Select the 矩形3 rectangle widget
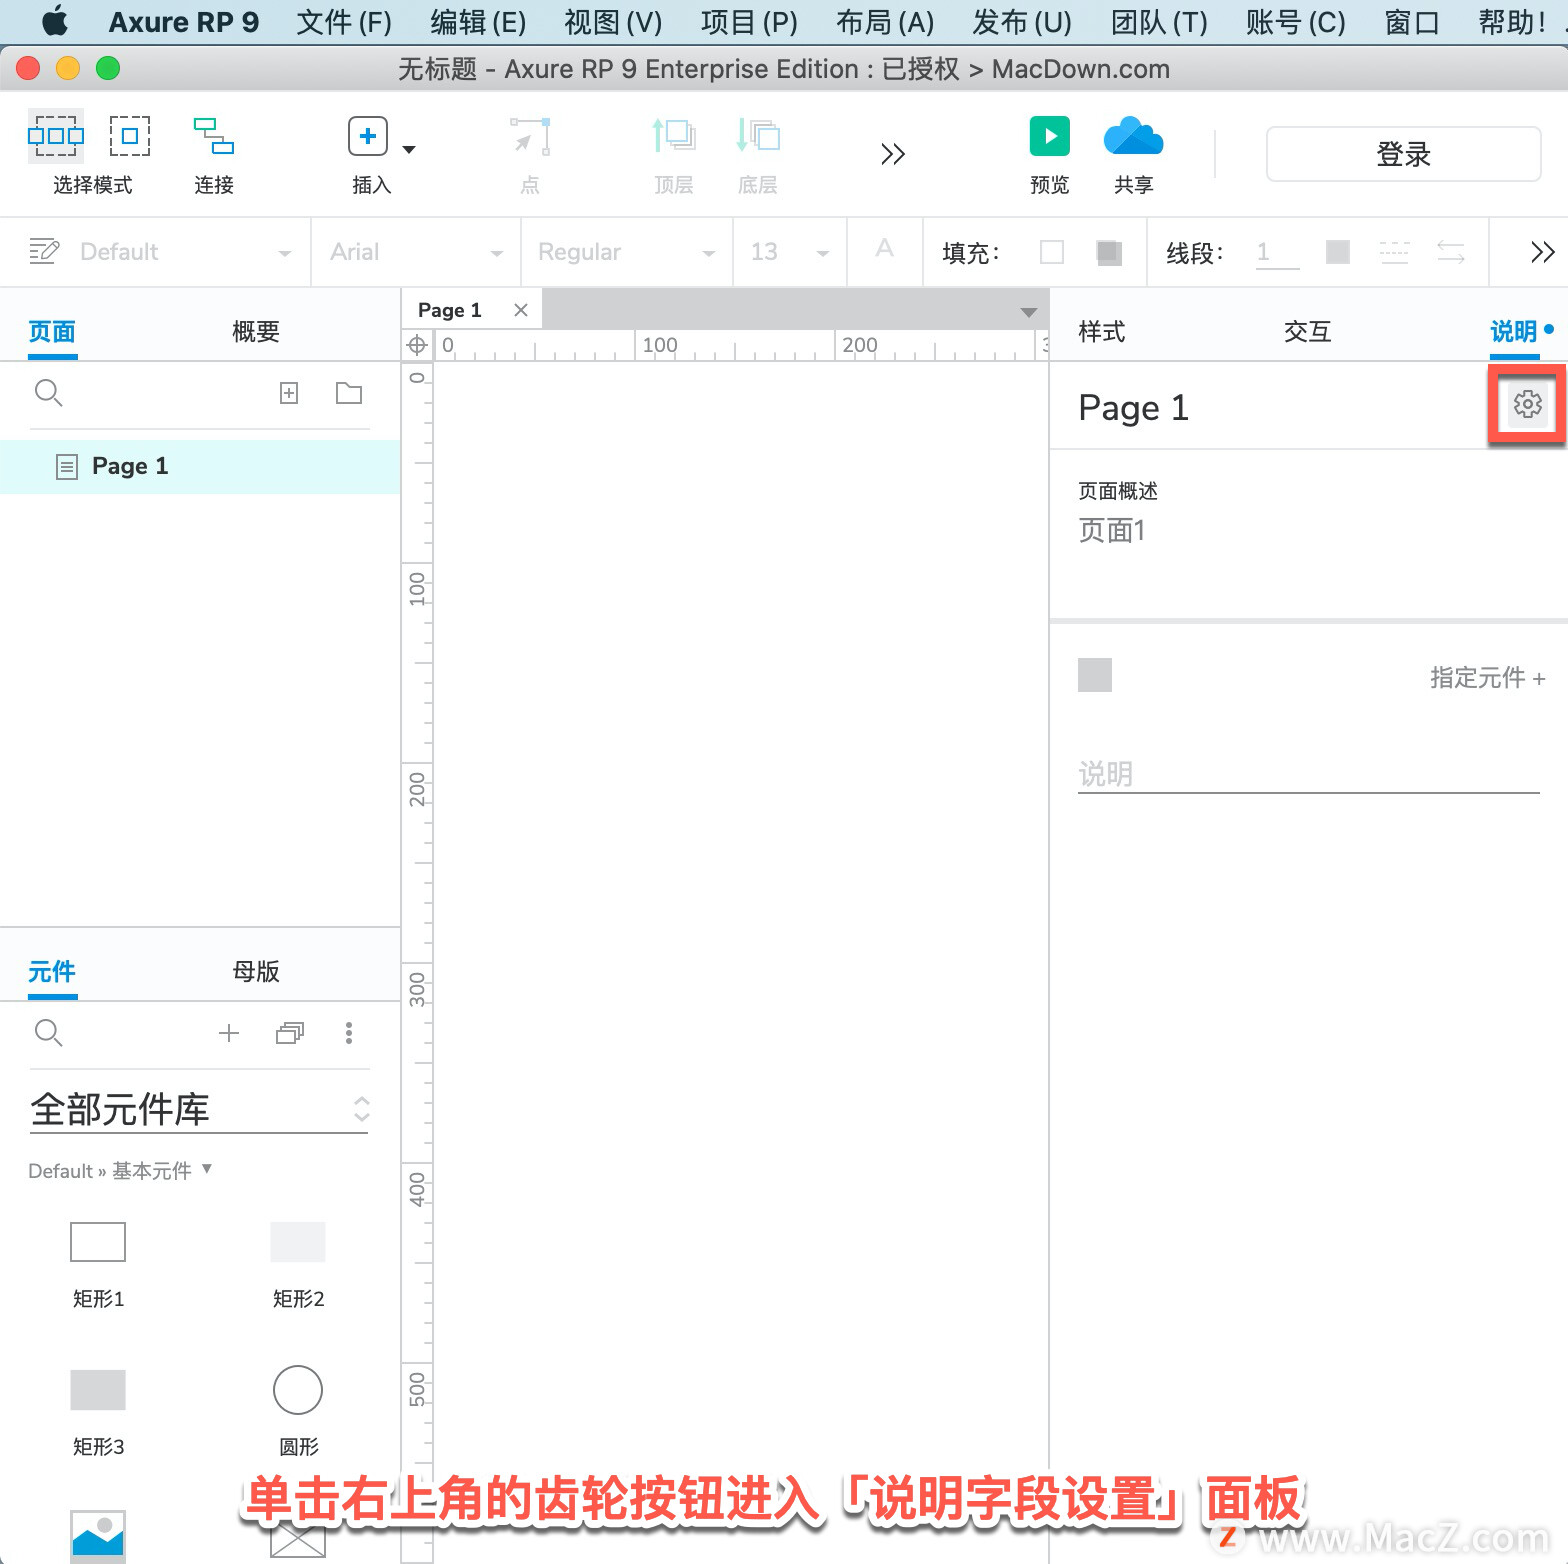1568x1564 pixels. (x=98, y=1390)
